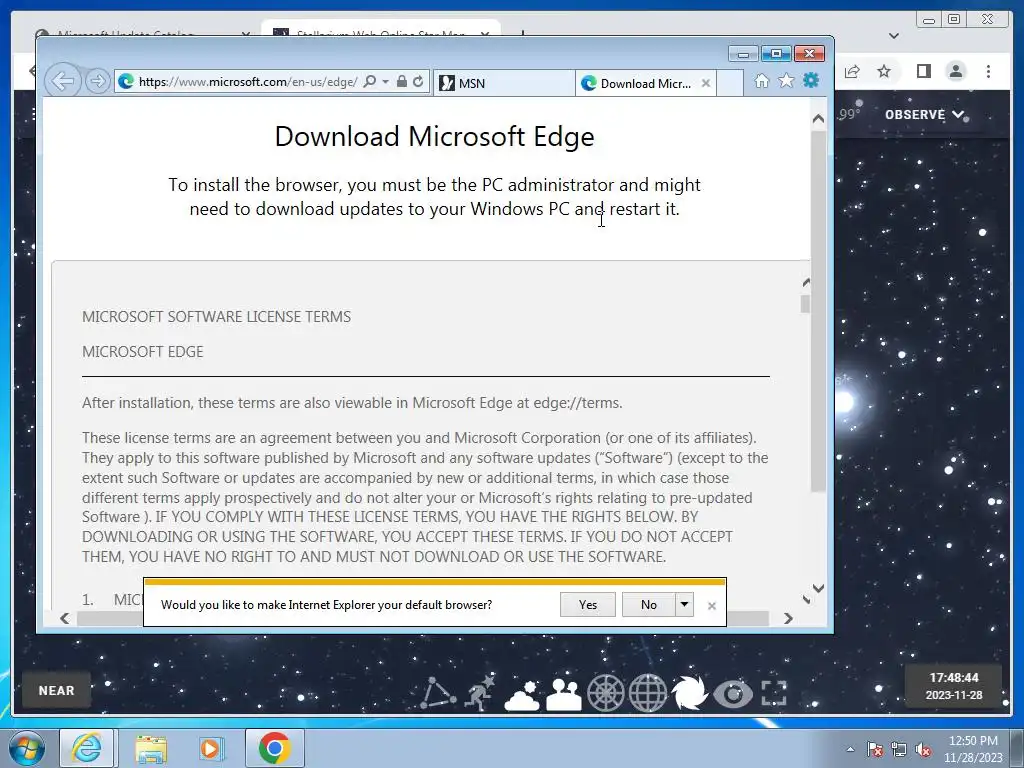
Task: Click the license terms scrollbar thumb
Action: [x=805, y=304]
